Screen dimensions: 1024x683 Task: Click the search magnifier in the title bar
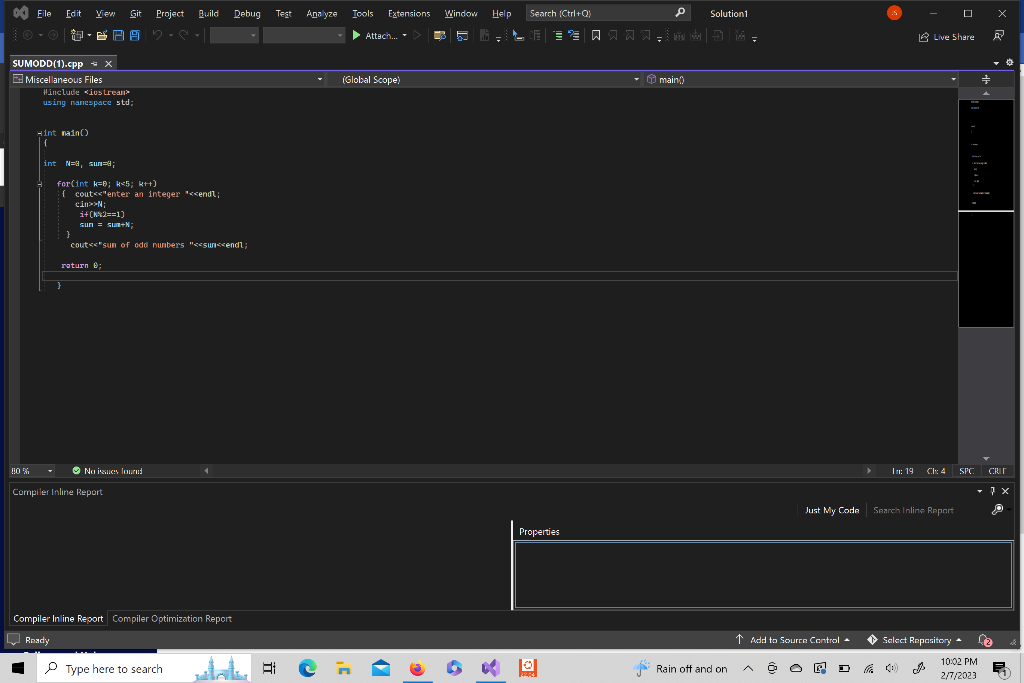[680, 13]
